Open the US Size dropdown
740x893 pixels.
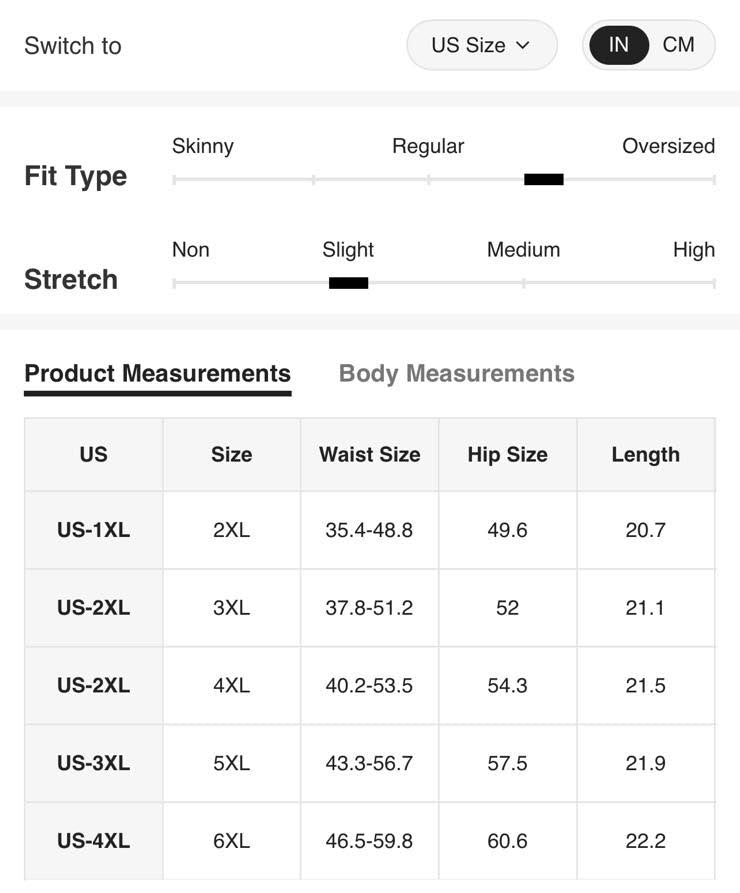click(480, 45)
